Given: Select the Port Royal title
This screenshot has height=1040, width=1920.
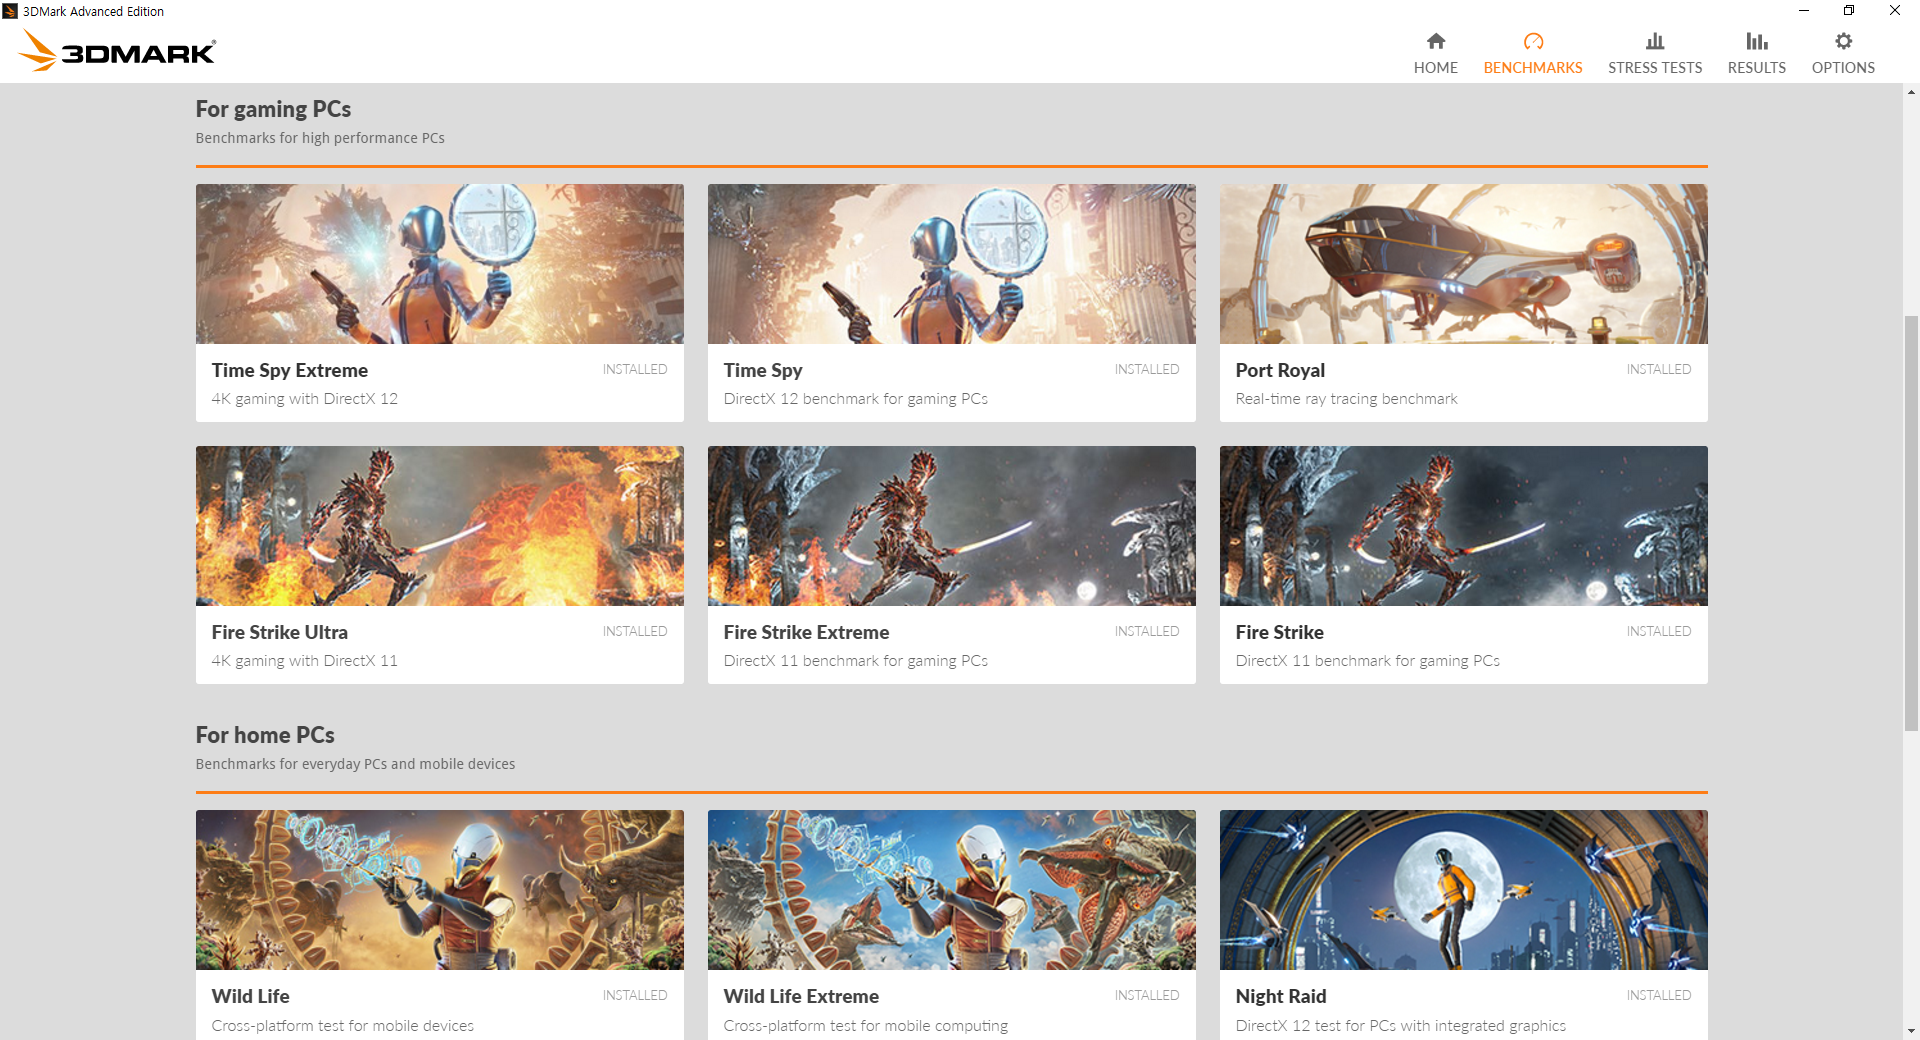Looking at the screenshot, I should coord(1280,371).
